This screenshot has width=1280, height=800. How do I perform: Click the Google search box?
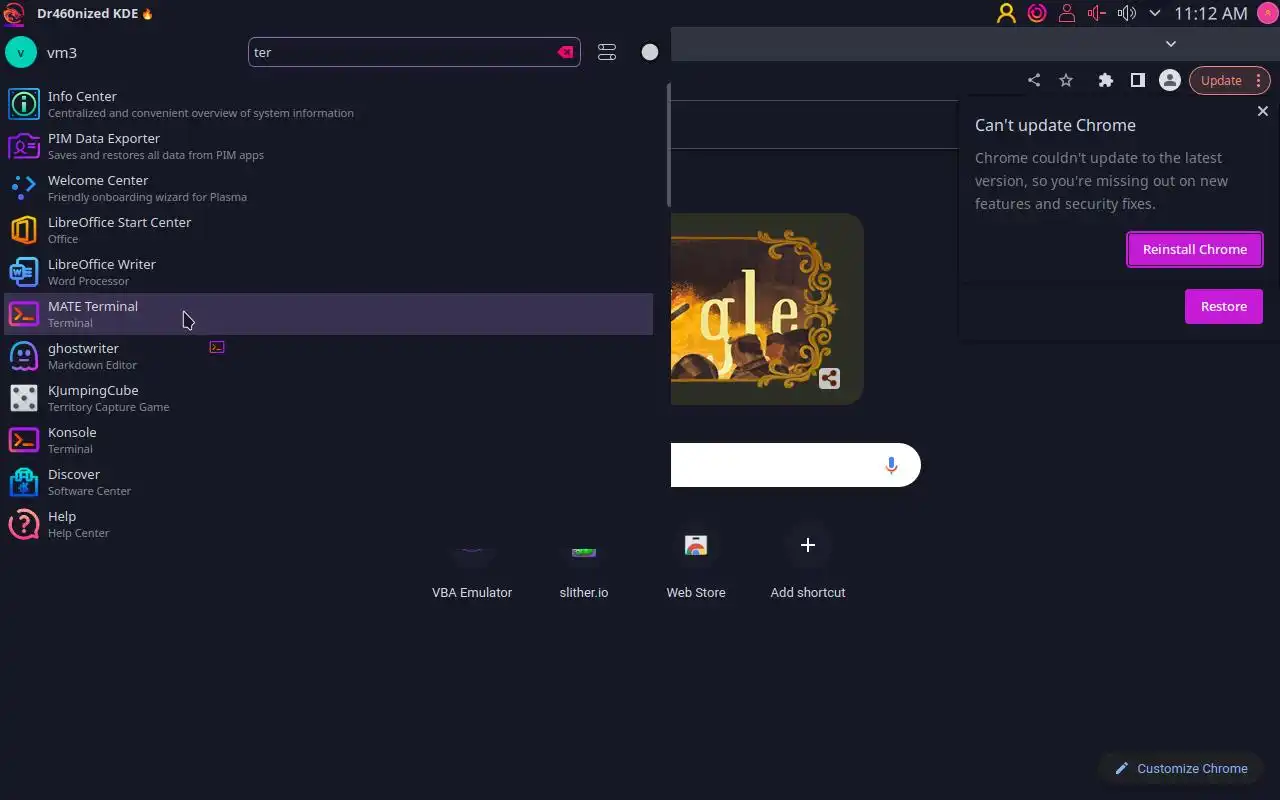795,465
